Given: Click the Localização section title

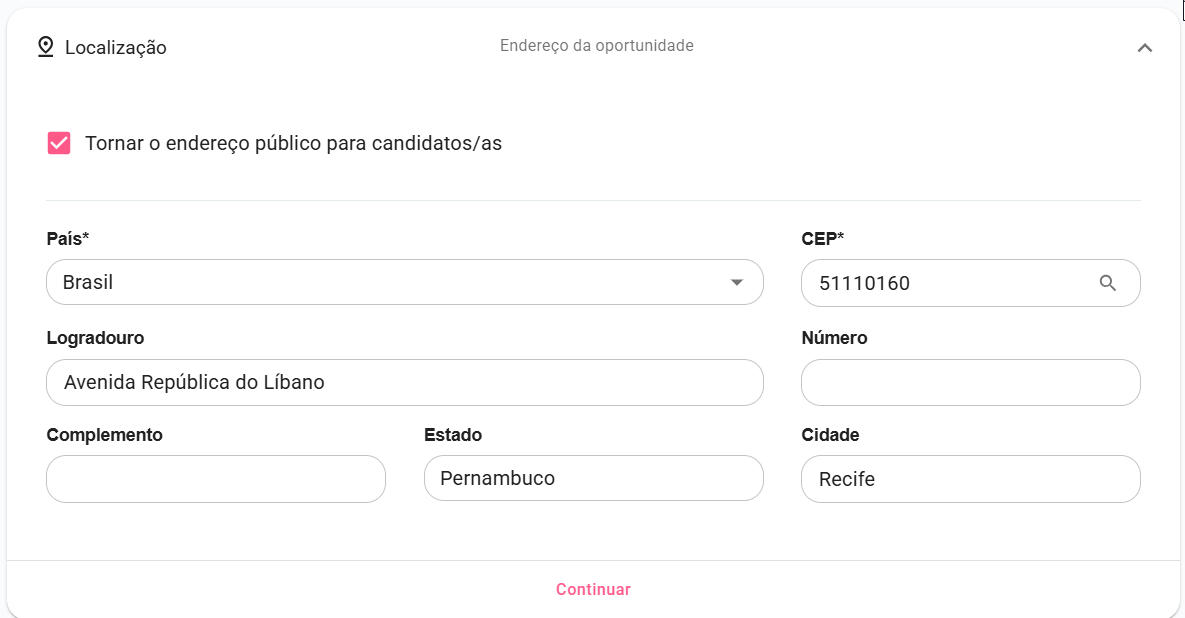Looking at the screenshot, I should 116,47.
